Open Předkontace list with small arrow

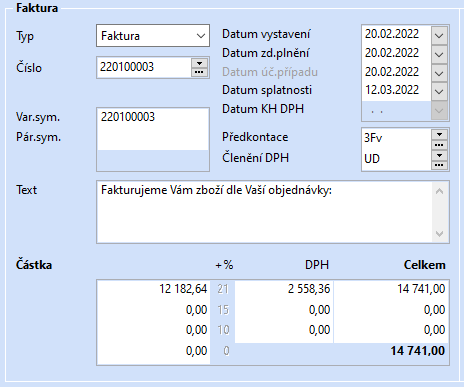(x=439, y=134)
